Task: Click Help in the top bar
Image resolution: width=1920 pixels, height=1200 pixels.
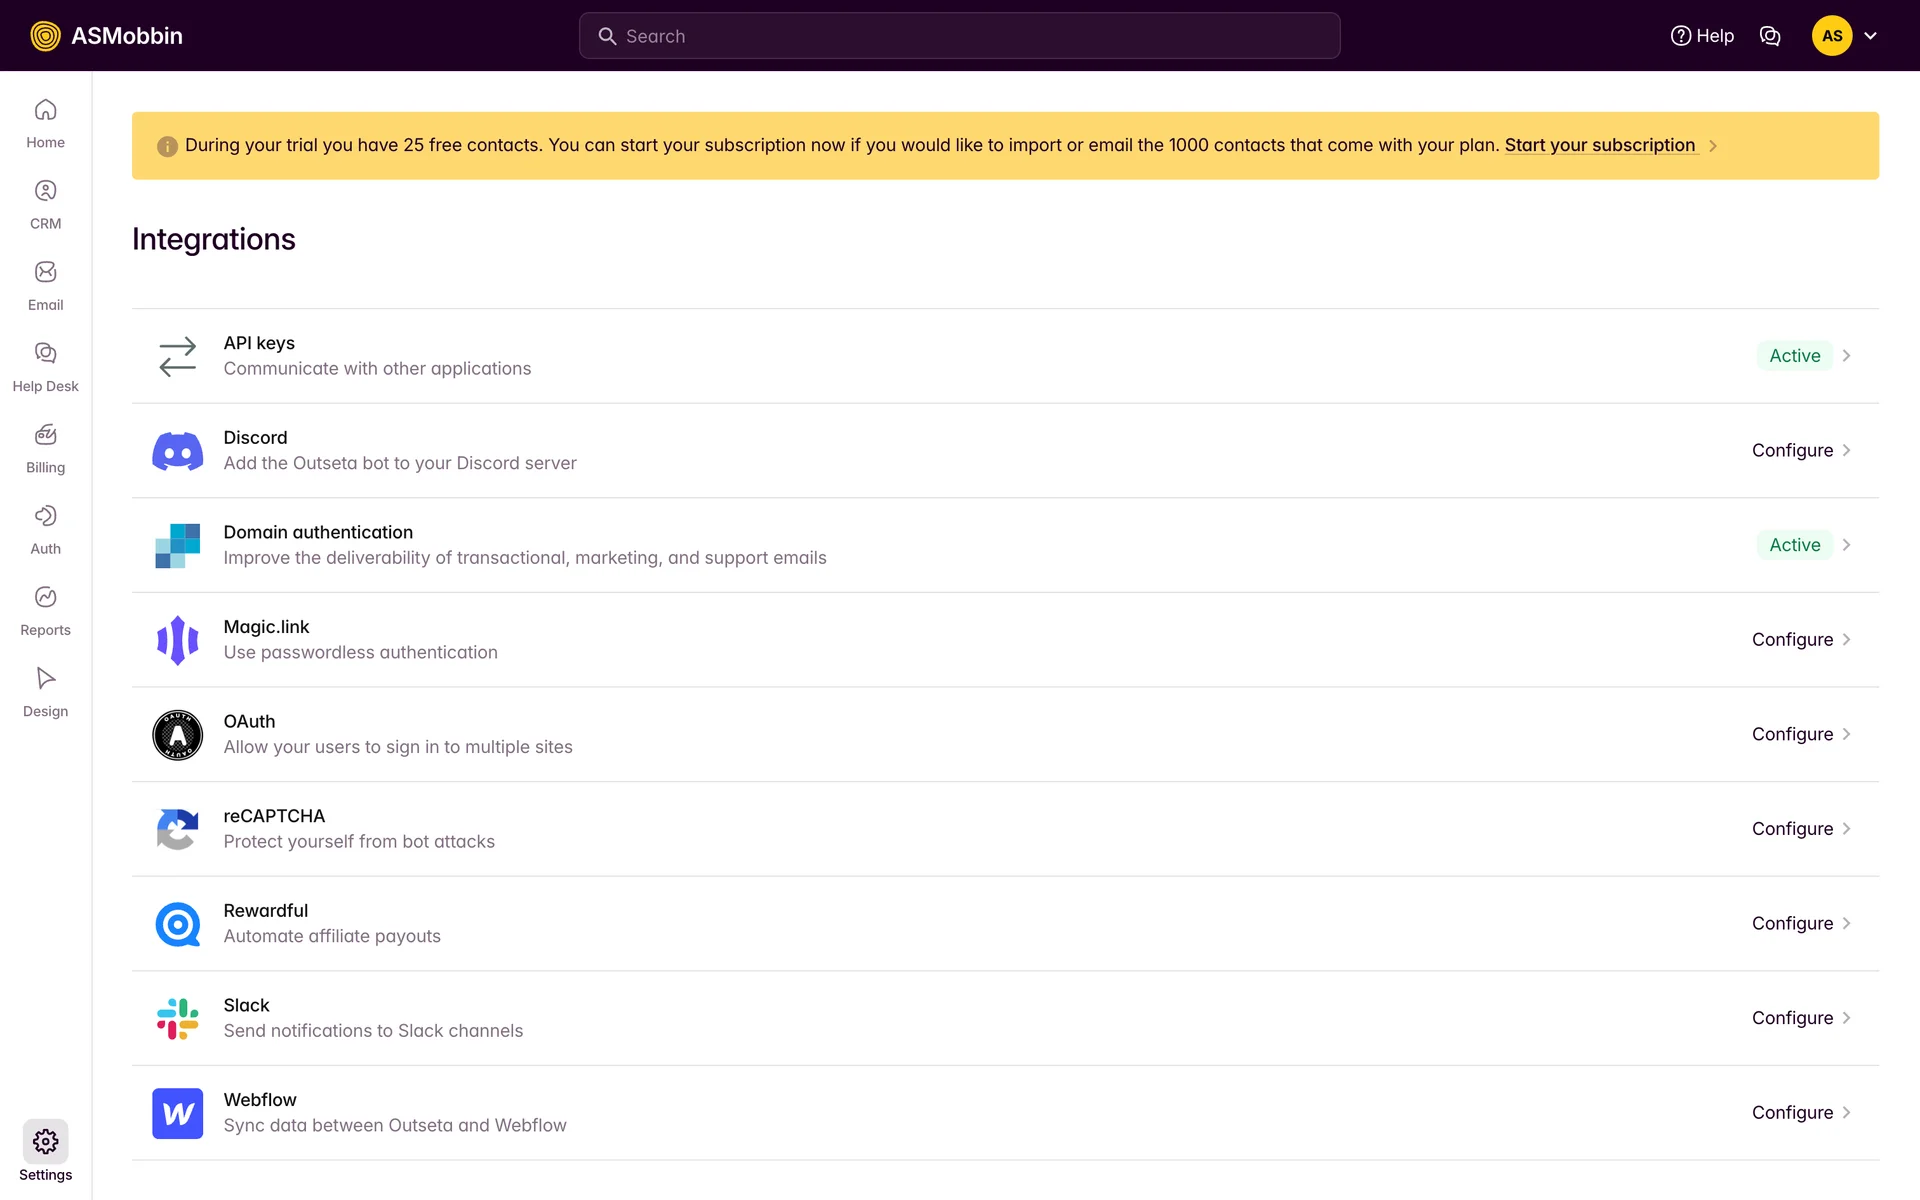Action: coord(1702,36)
